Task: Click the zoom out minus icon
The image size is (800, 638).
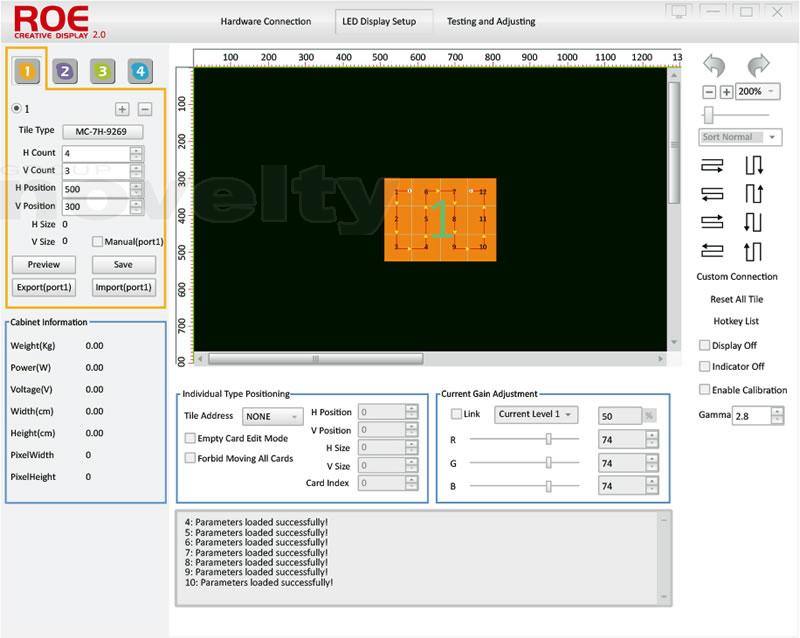Action: (x=709, y=92)
